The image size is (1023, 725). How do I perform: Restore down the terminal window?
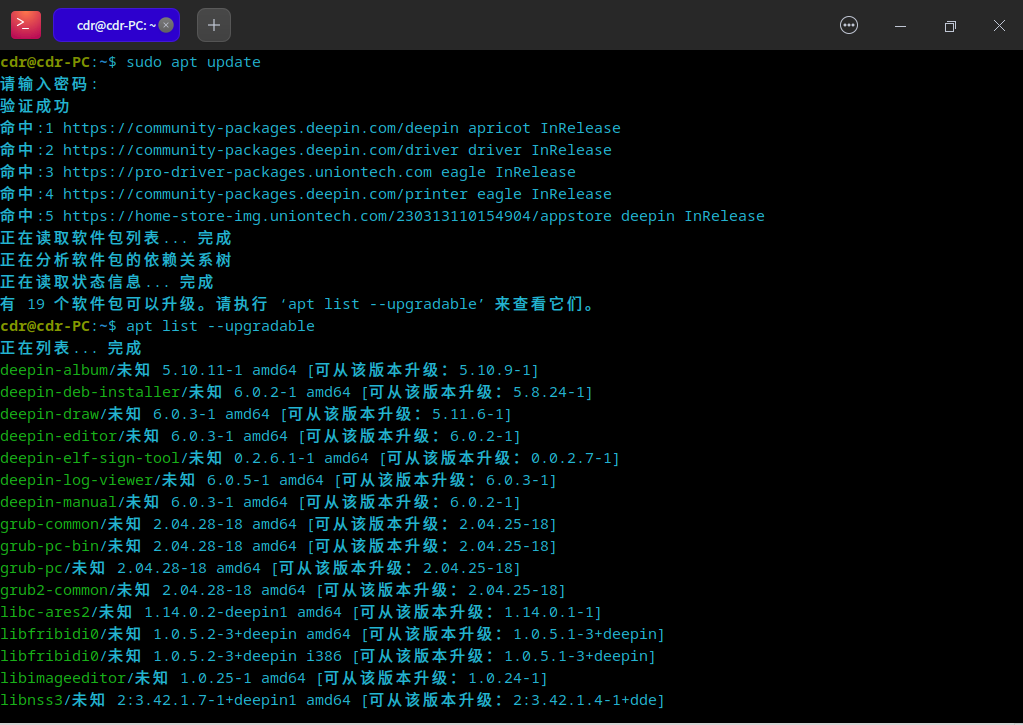[x=950, y=26]
